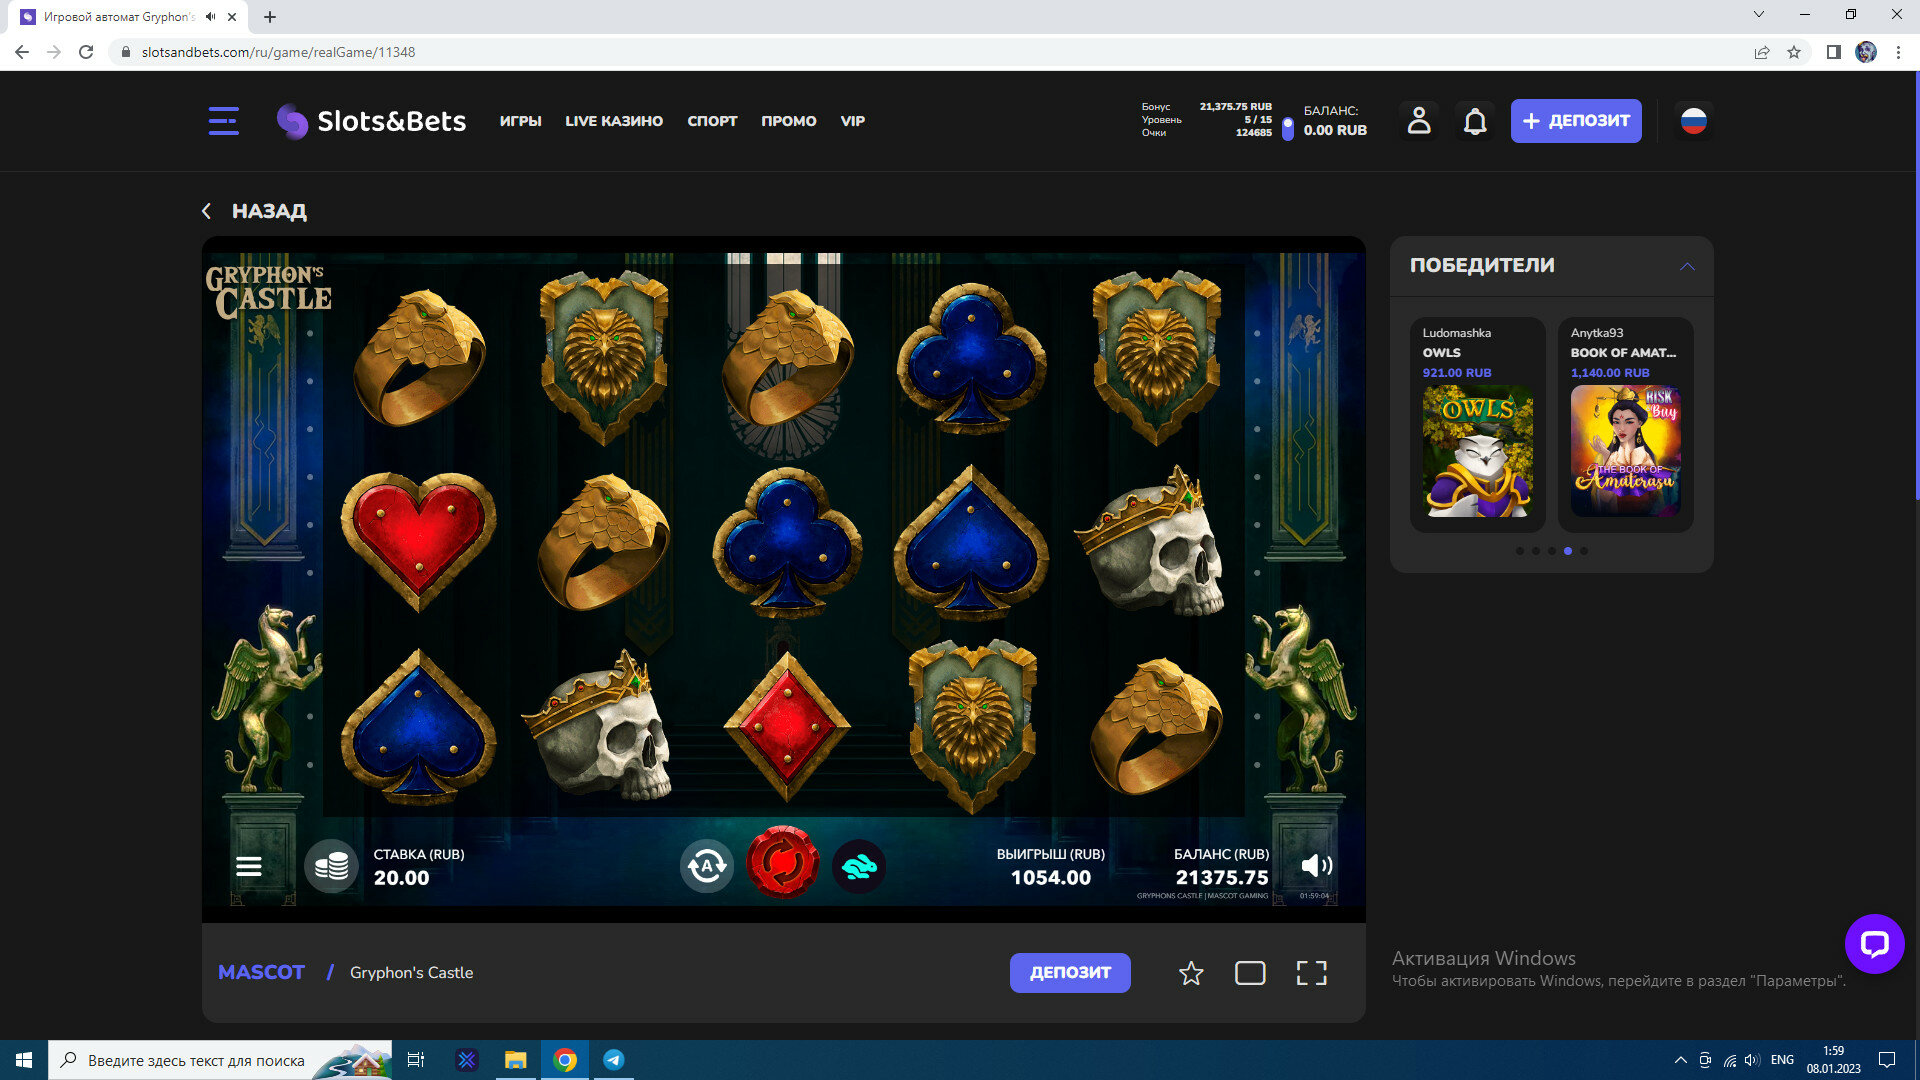Enable autoplay with the circular A icon
The width and height of the screenshot is (1920, 1080).
click(x=707, y=866)
